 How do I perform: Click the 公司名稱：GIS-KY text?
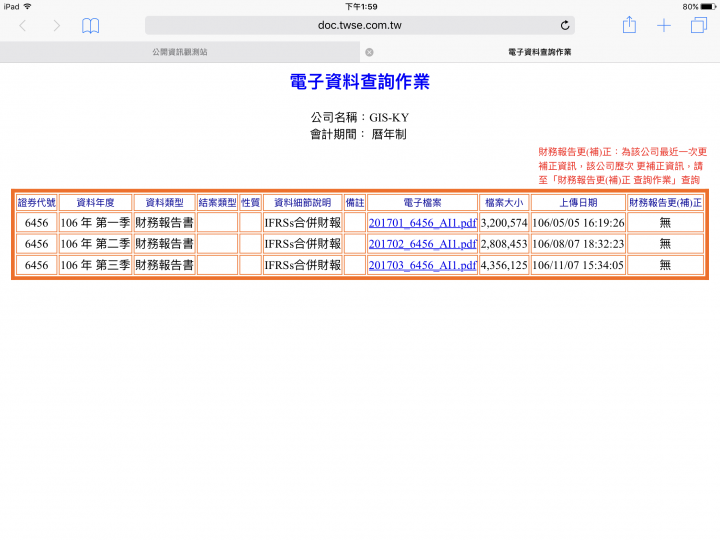pos(360,118)
